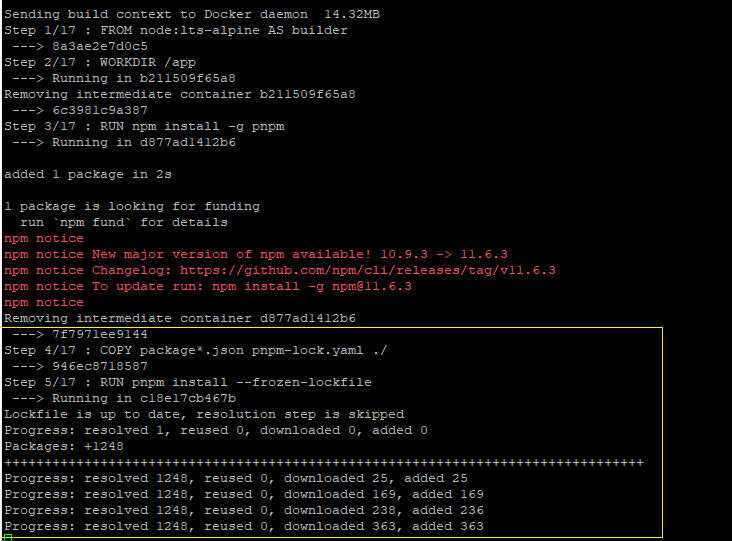The height and width of the screenshot is (541, 732).
Task: Click the progress line showing downloaded 169
Action: point(244,494)
